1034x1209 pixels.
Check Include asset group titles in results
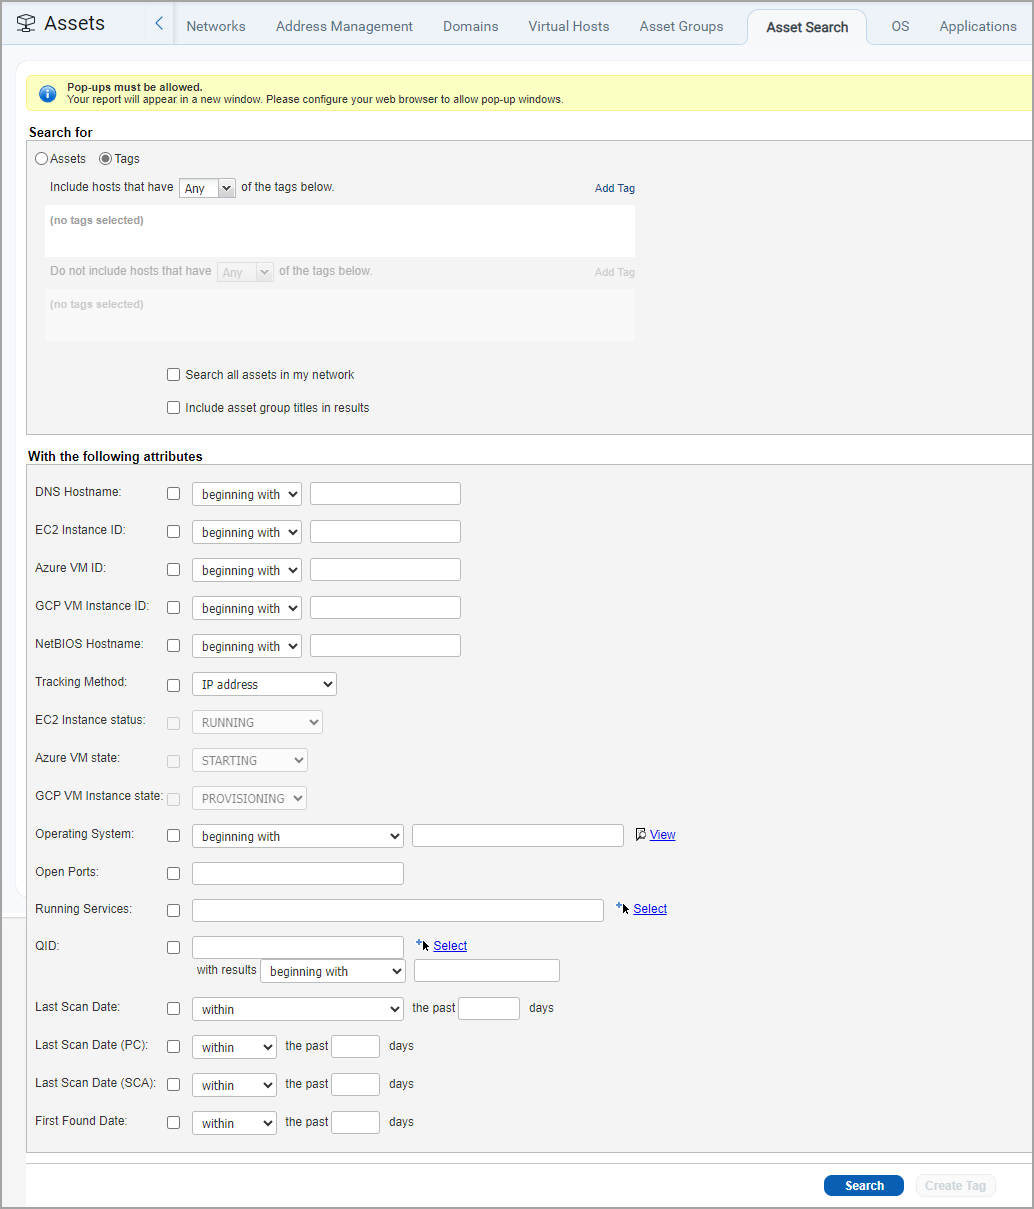coord(173,407)
